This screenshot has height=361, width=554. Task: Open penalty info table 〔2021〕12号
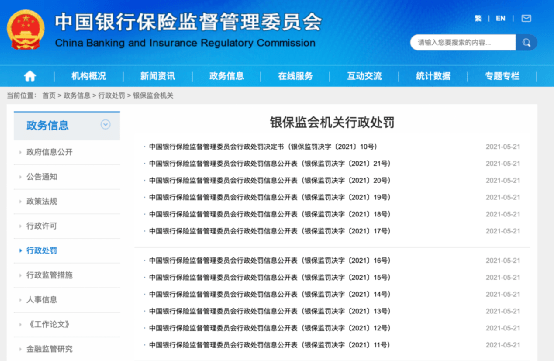tap(270, 328)
